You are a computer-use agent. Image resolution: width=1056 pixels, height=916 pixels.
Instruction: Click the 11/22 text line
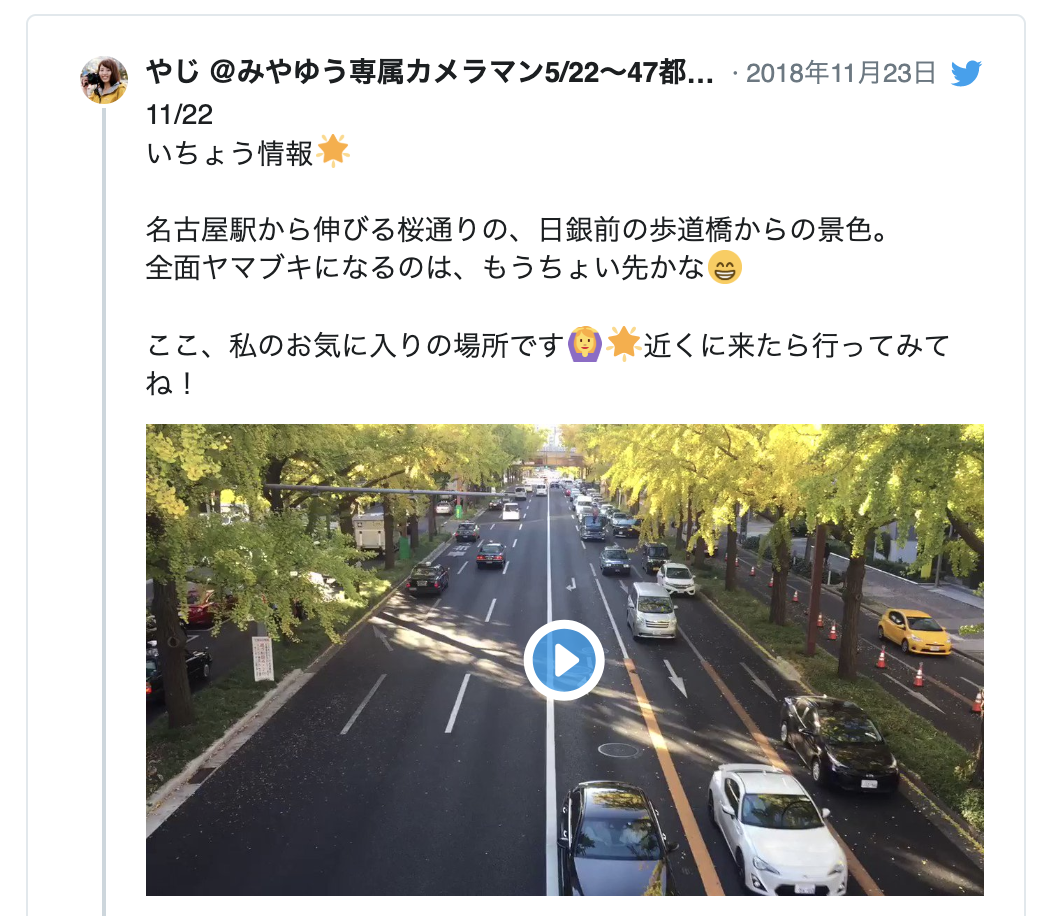[179, 114]
